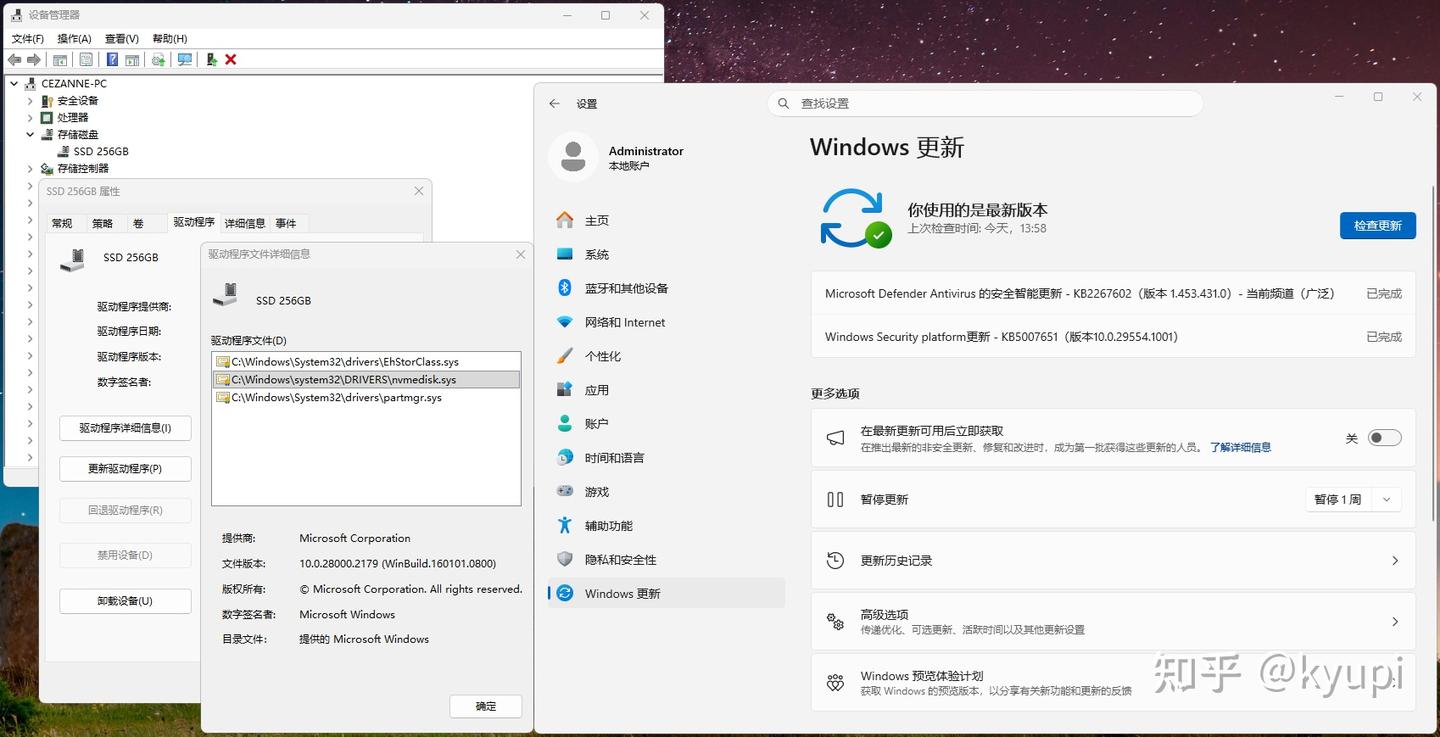
Task: Open the Properties sheet toolbar icon
Action: point(86,60)
